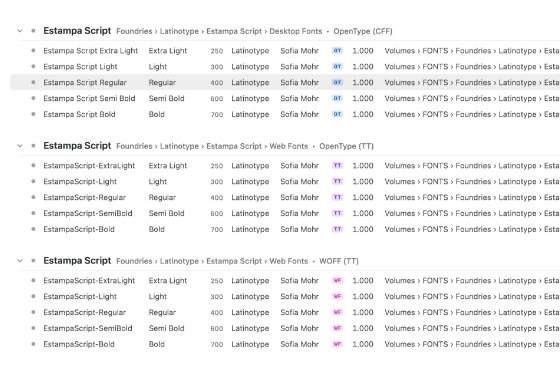Select the 'Estampa Script Semi Bold' font name

[x=89, y=98]
